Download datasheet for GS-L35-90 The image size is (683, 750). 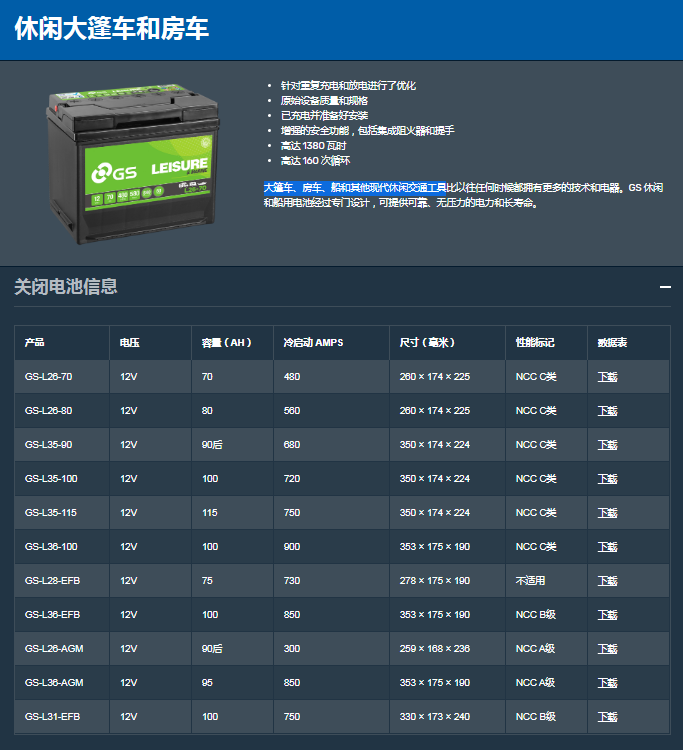[x=607, y=445]
